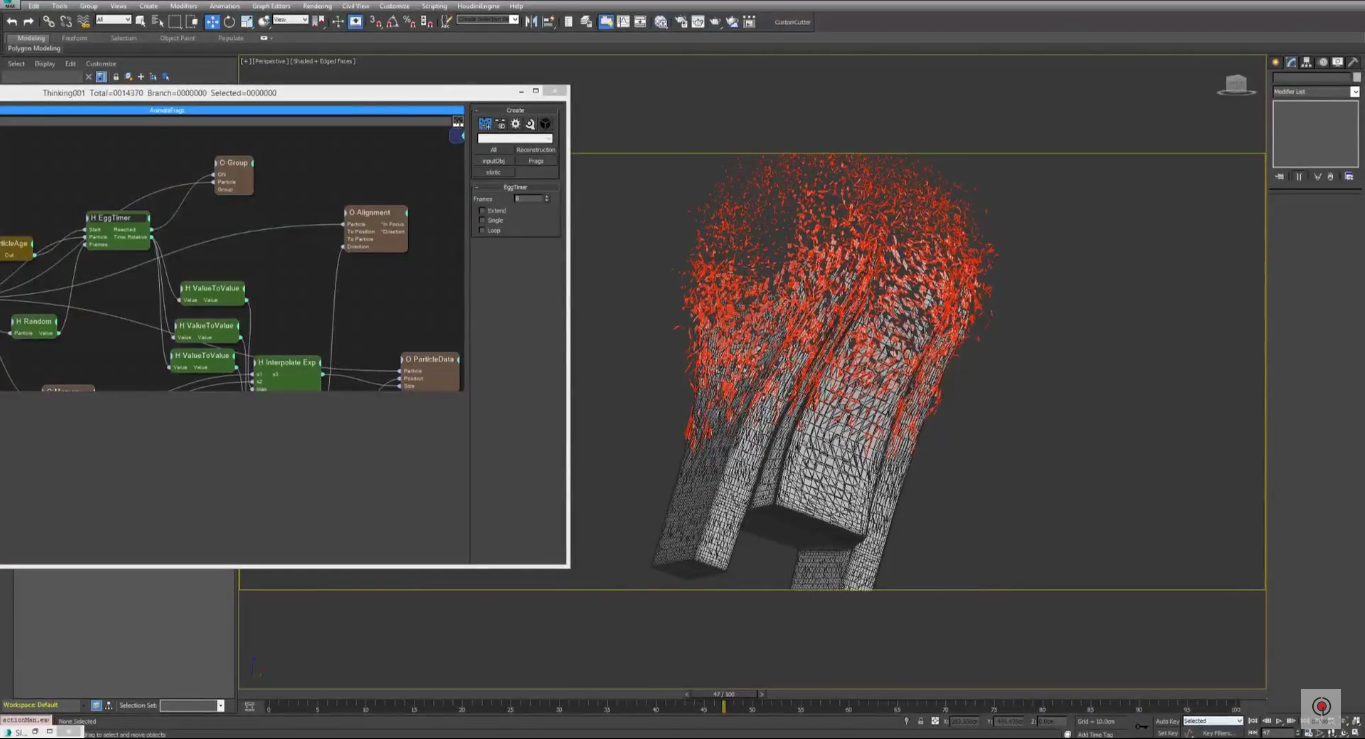Open the selection filter All dropdown
This screenshot has height=739, width=1365.
pos(113,19)
